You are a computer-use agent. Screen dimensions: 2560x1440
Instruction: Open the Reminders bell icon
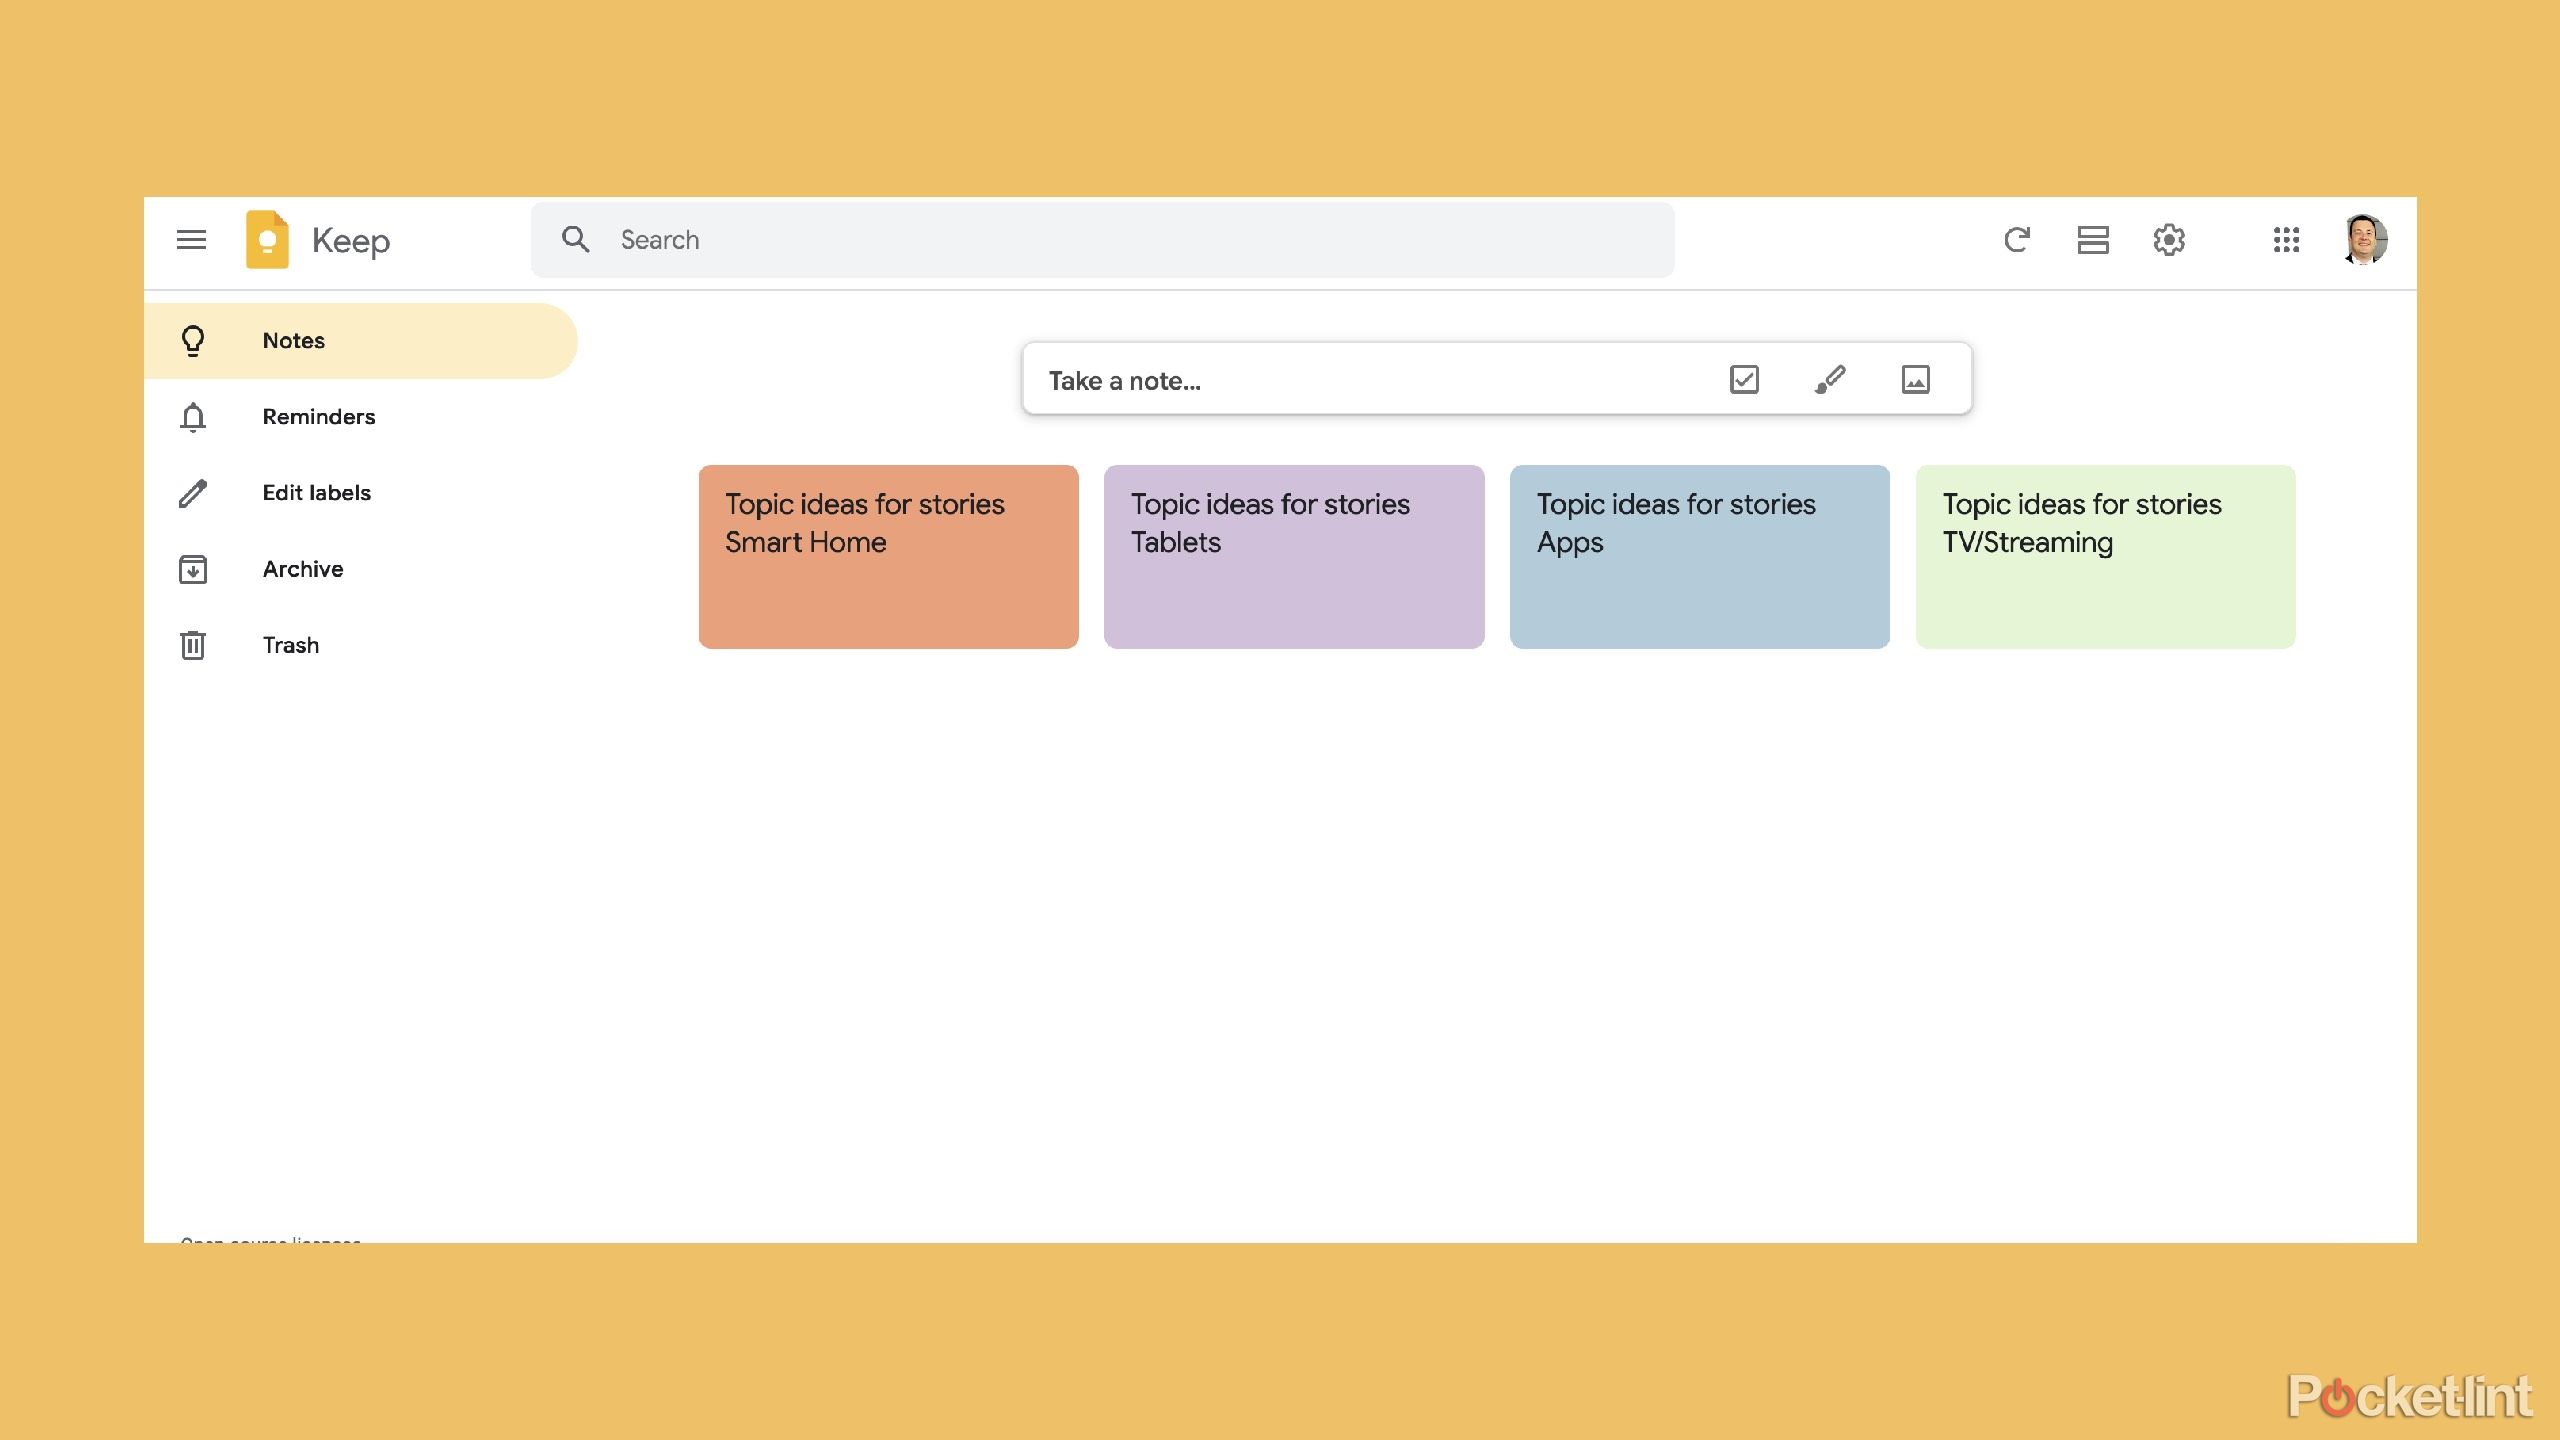pos(192,415)
